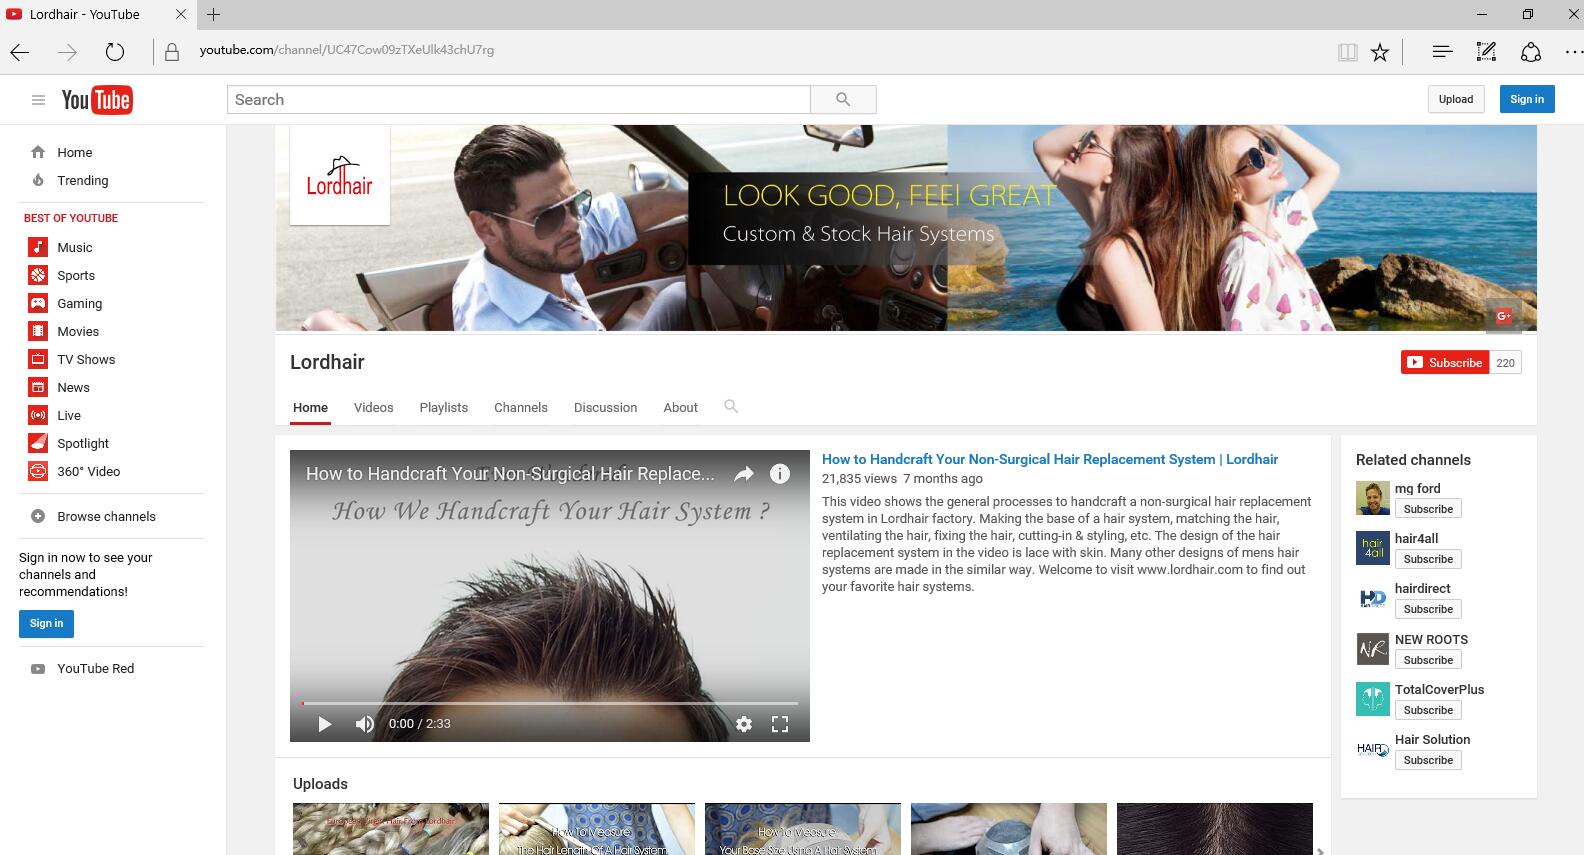Click the Upload button
The width and height of the screenshot is (1584, 855).
(1456, 99)
